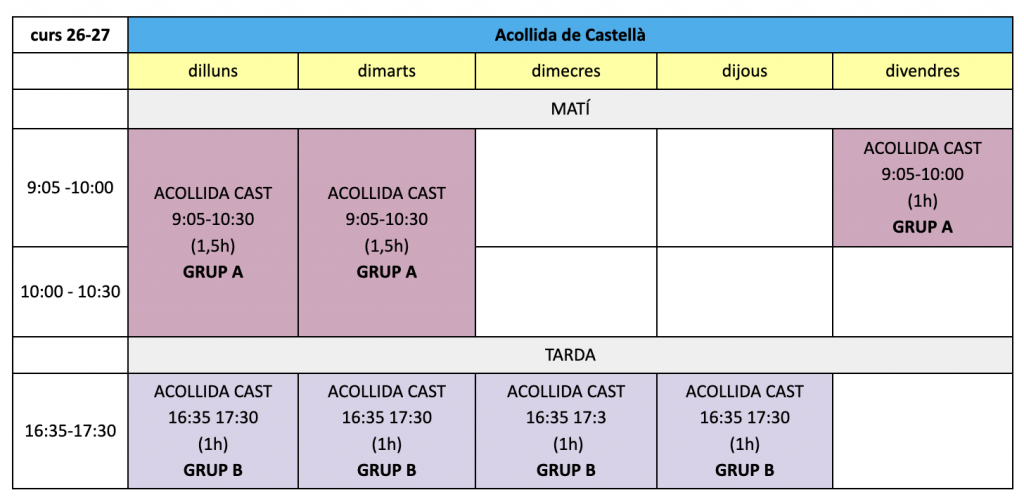Click Monday afternoon GRUP B cell

click(214, 431)
